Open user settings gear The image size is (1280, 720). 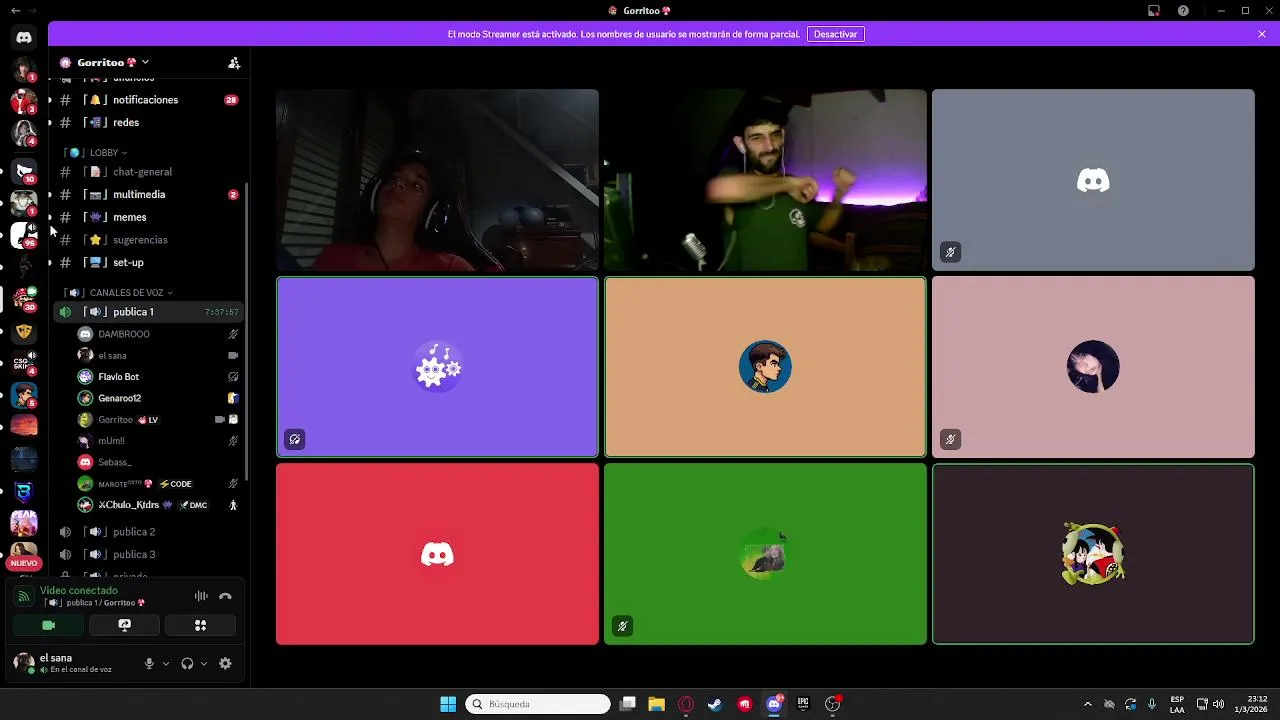(x=225, y=663)
